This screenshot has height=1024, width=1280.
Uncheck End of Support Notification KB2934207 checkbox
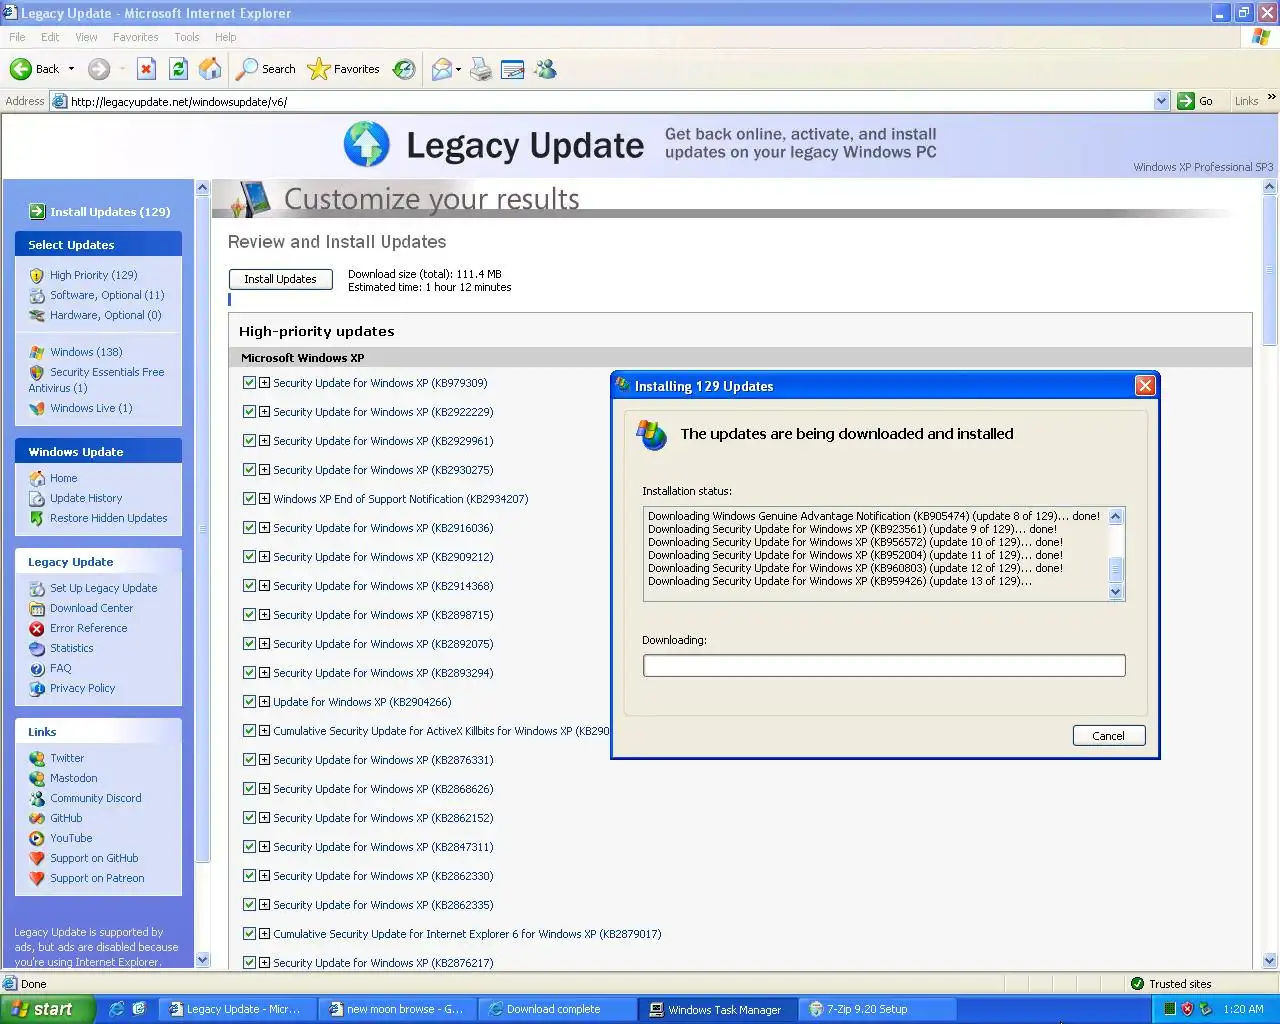click(x=249, y=498)
